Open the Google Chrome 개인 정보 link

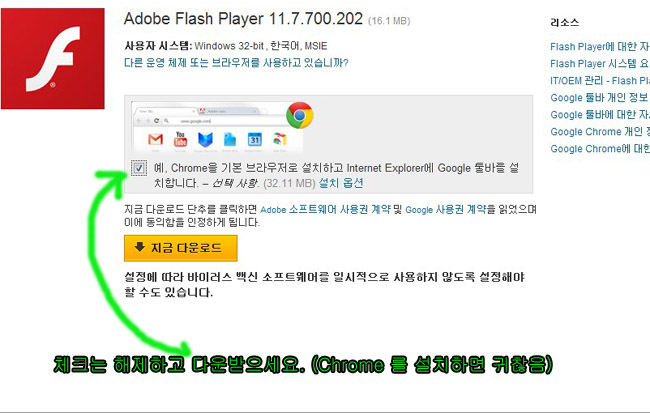600,131
